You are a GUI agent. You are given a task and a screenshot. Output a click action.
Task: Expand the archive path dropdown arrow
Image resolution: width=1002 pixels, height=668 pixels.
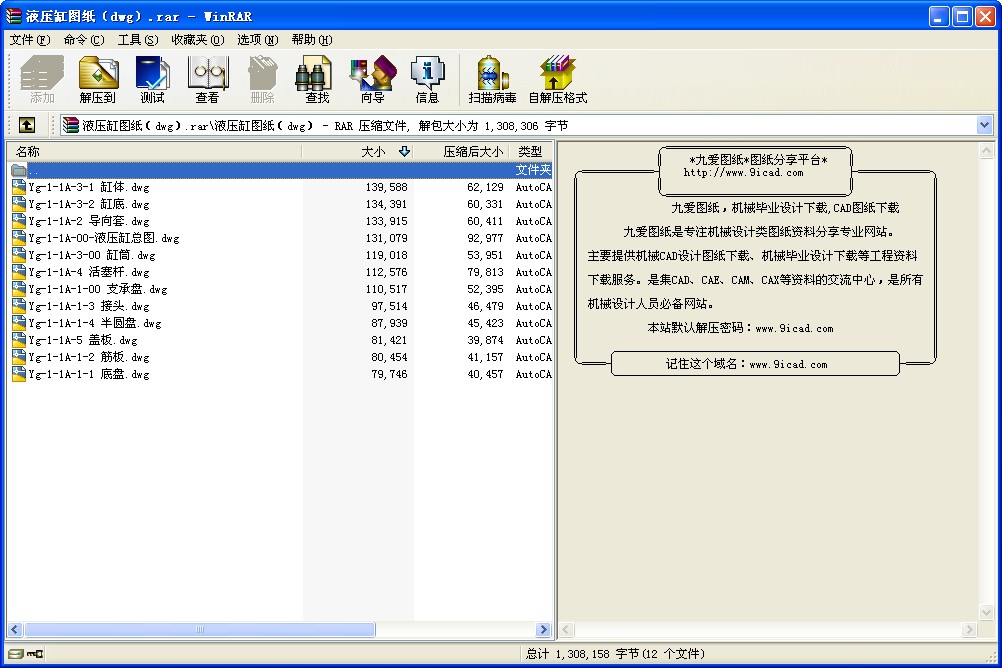point(984,125)
